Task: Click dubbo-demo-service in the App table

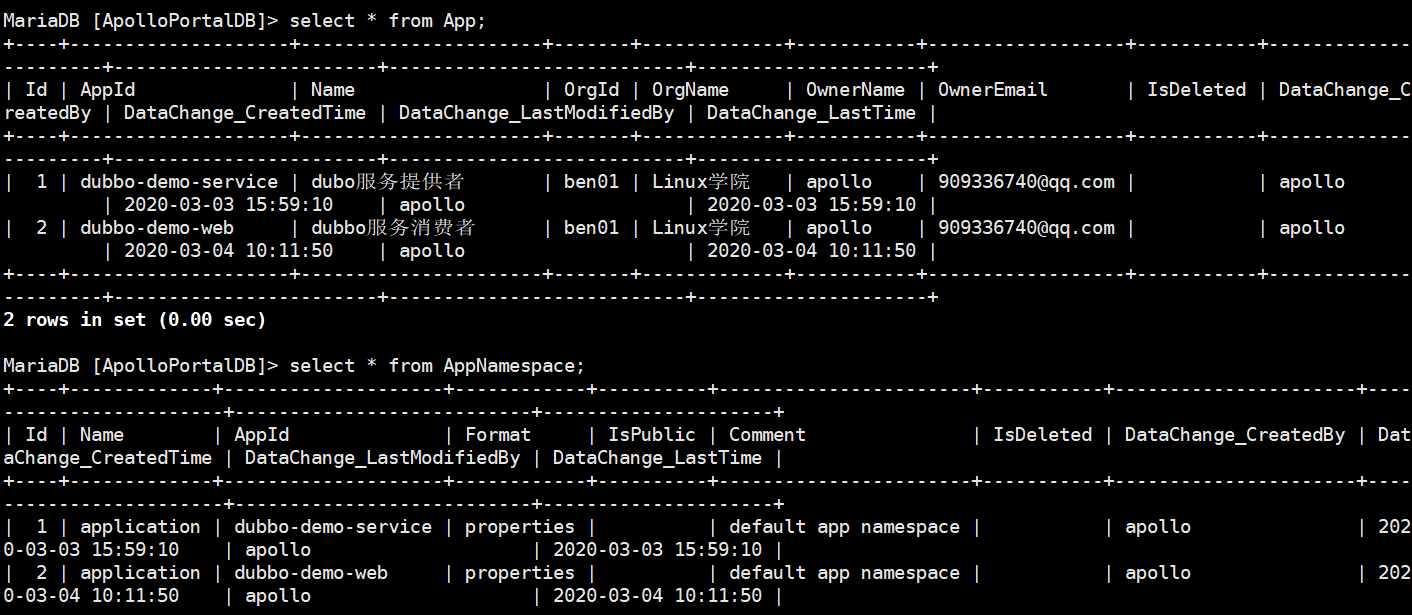Action: pos(178,181)
